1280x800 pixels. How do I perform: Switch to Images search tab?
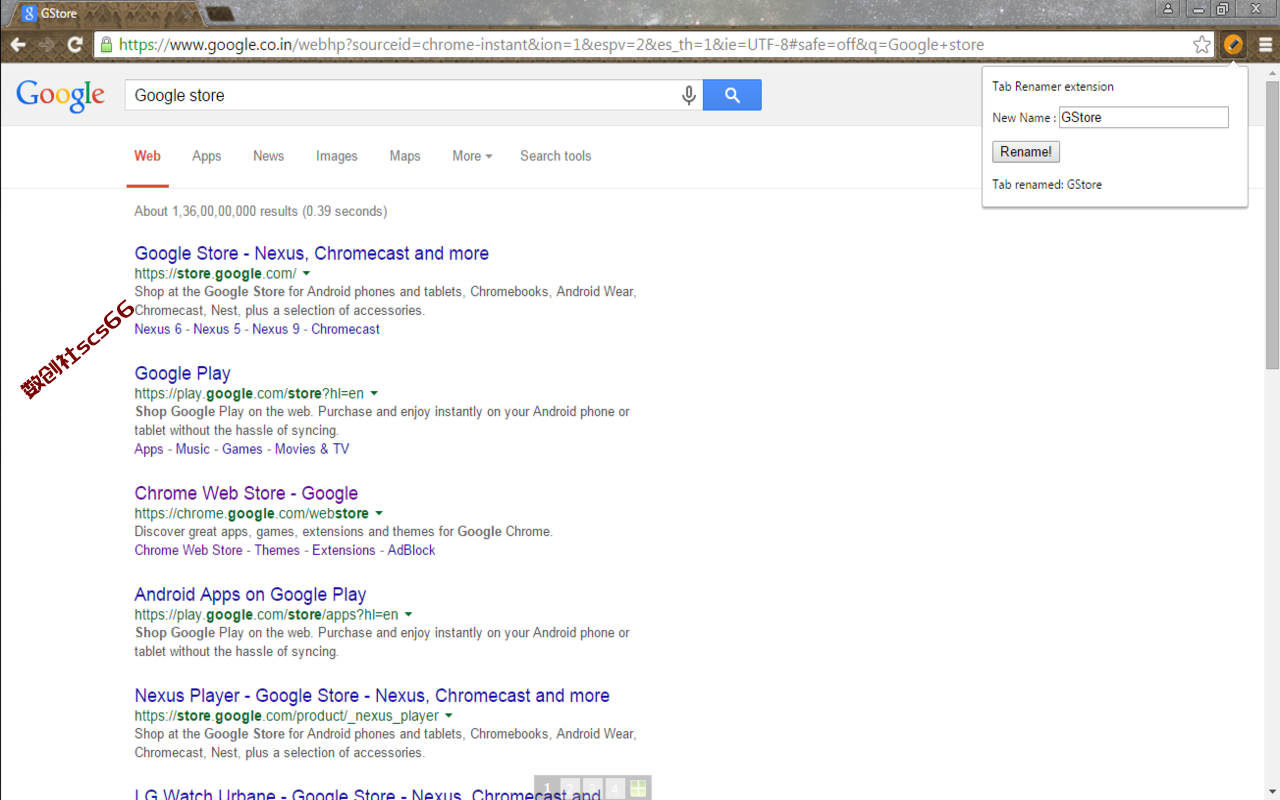click(x=337, y=156)
